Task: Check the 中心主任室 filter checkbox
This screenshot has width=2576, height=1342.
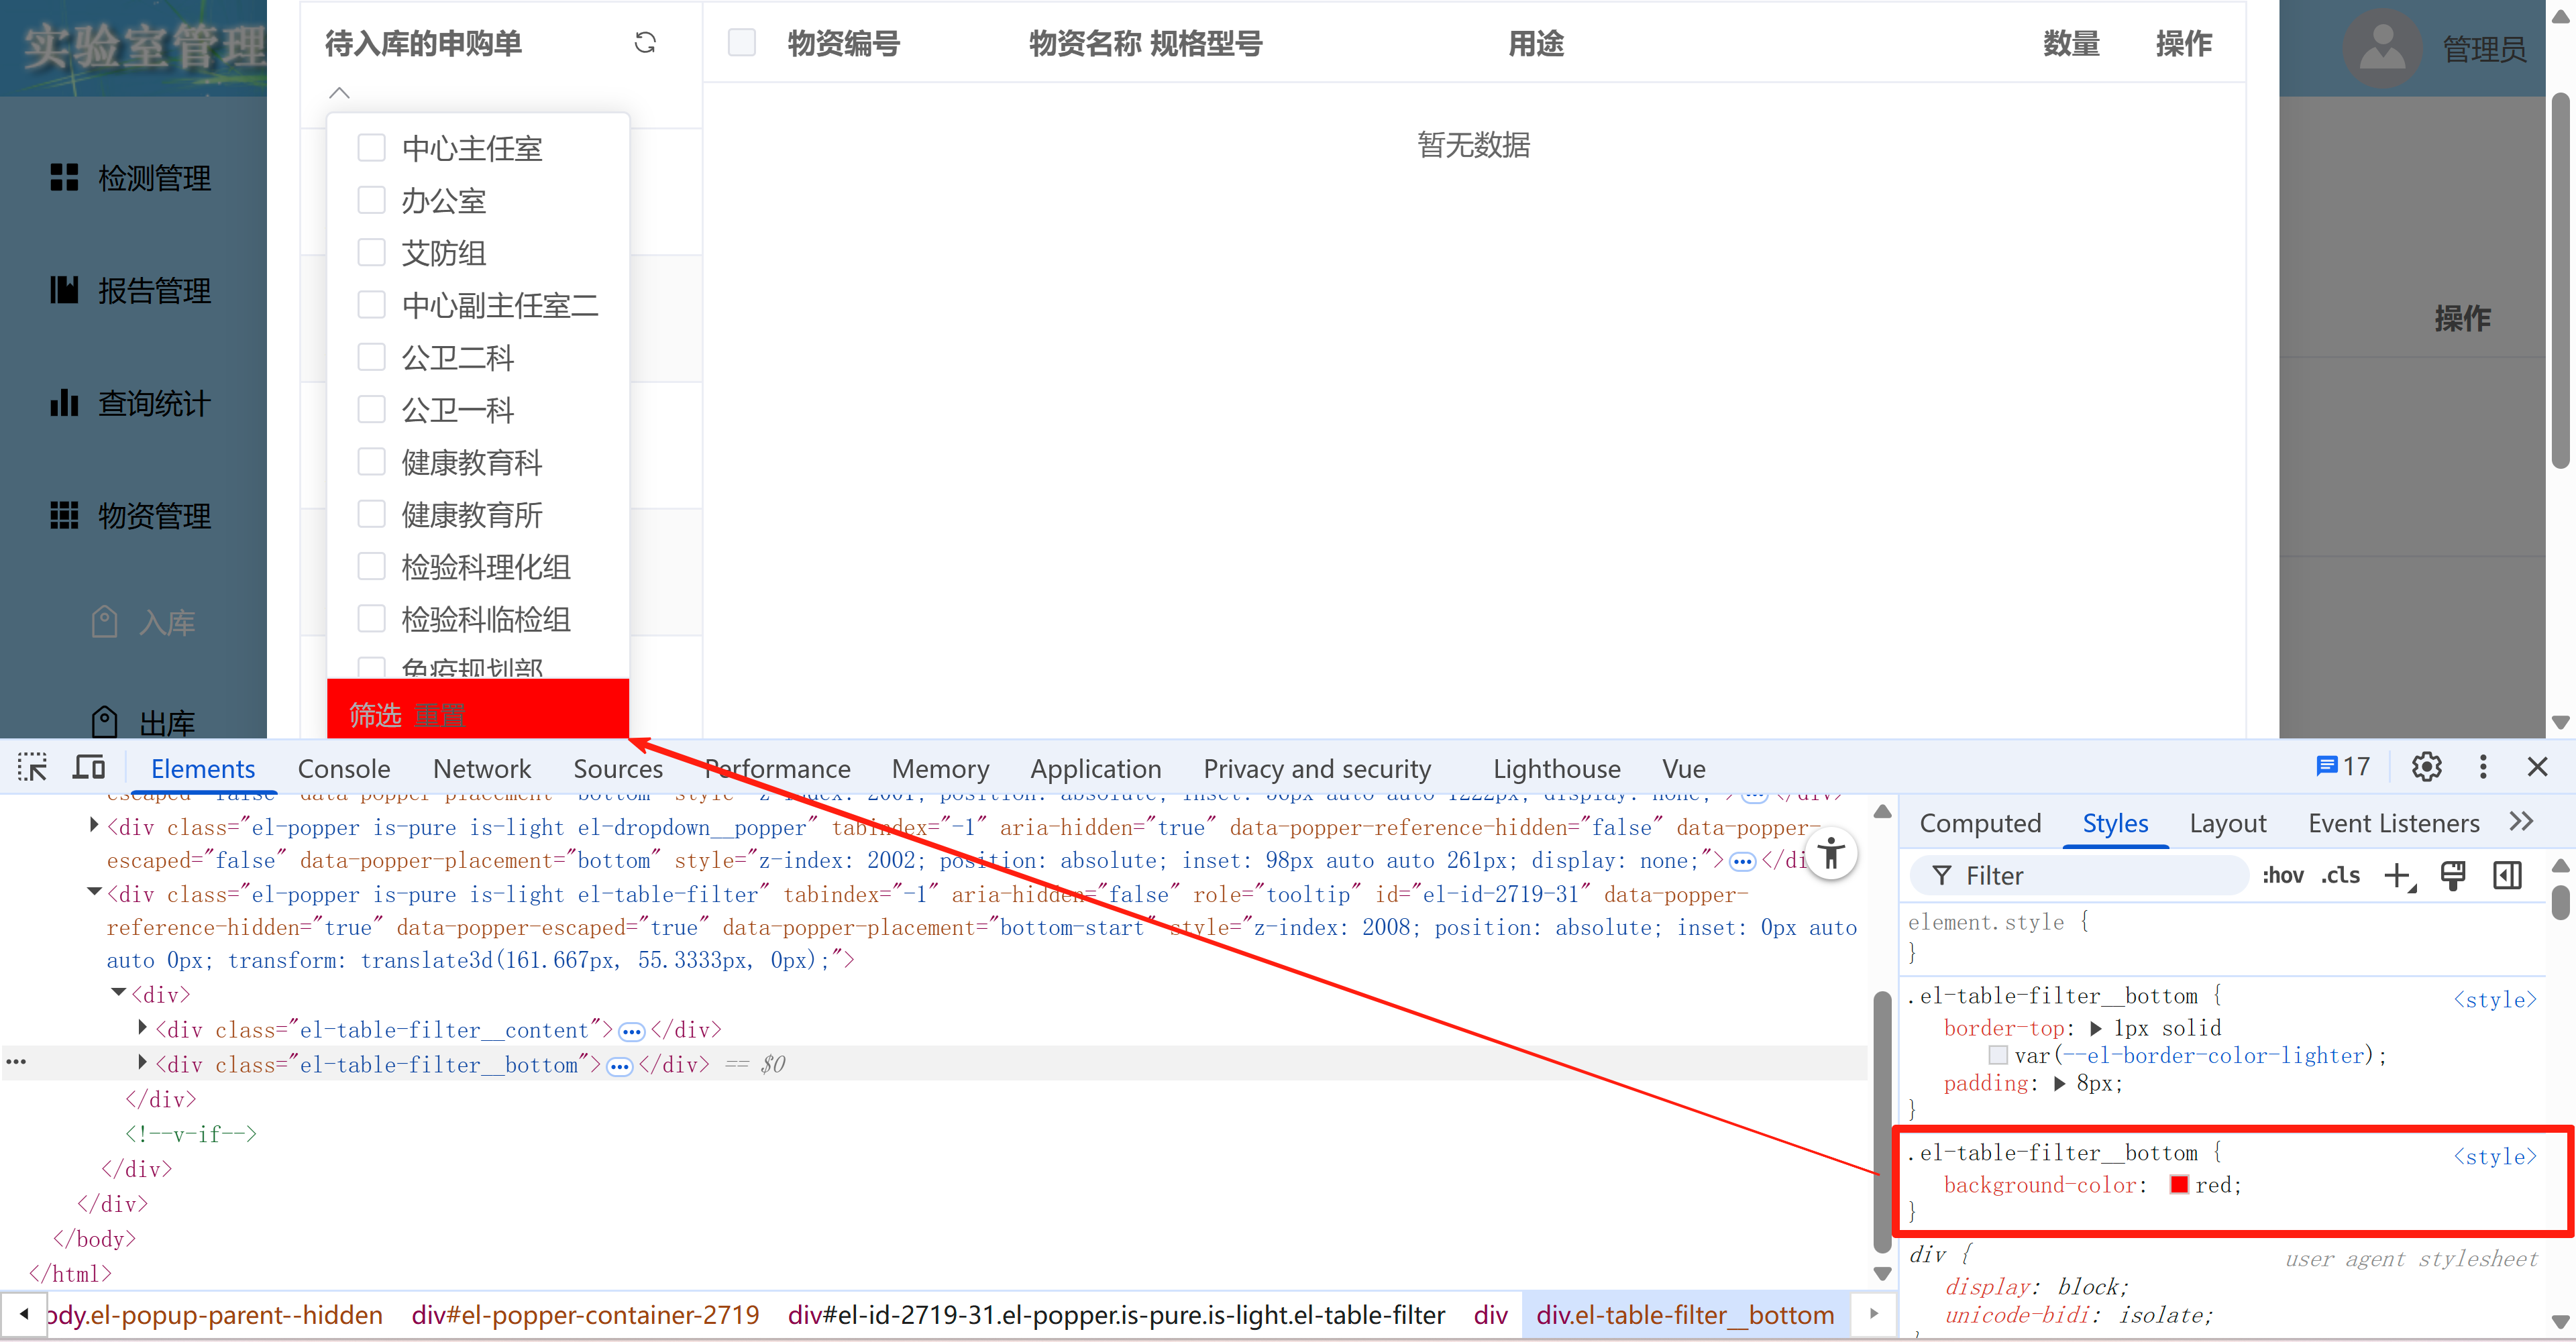Action: pos(371,148)
